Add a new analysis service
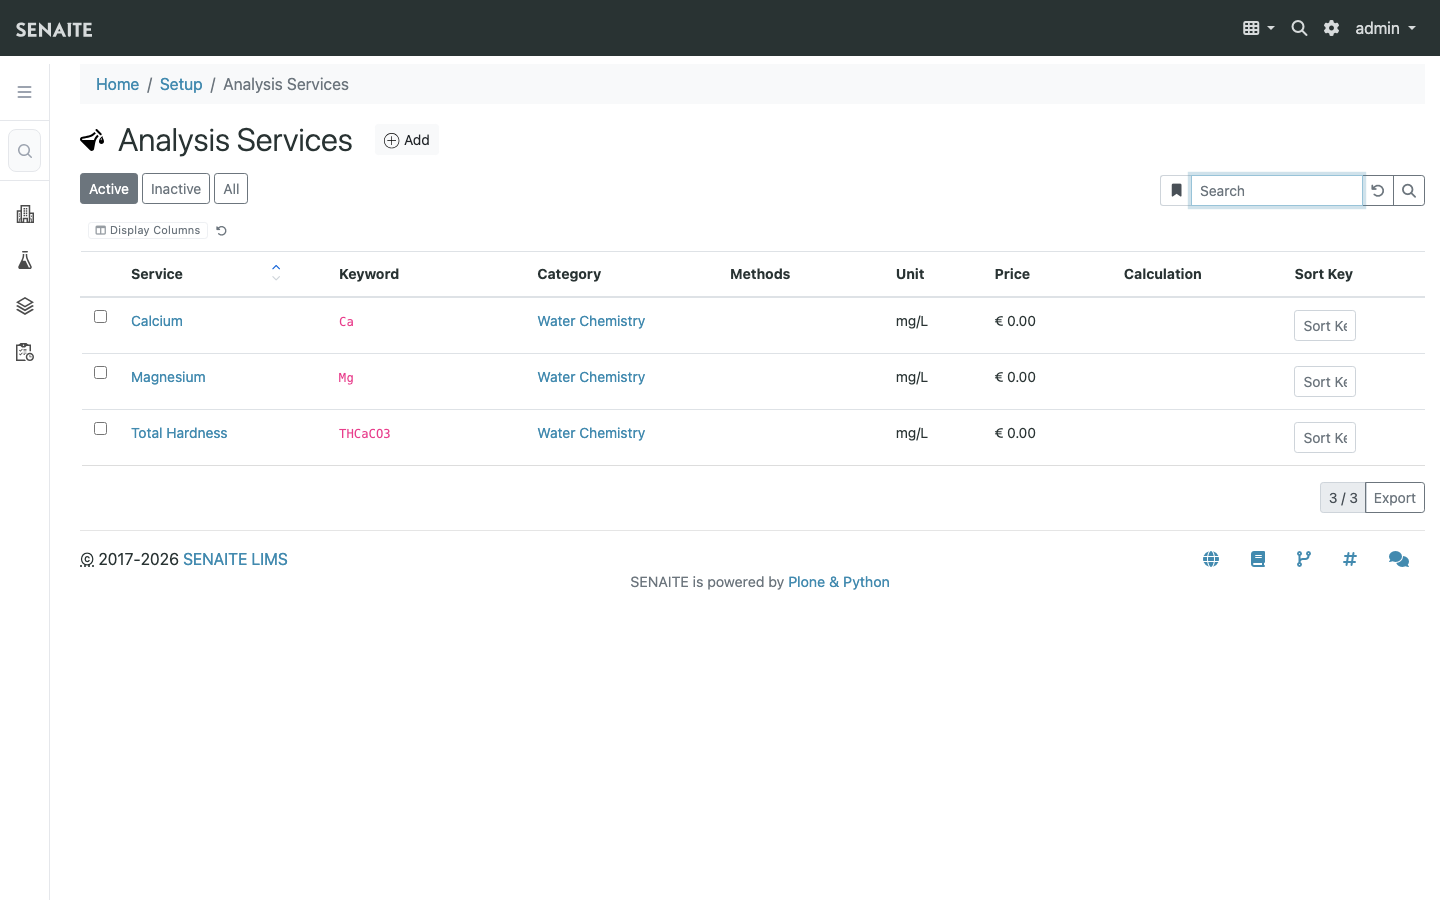 pyautogui.click(x=407, y=140)
